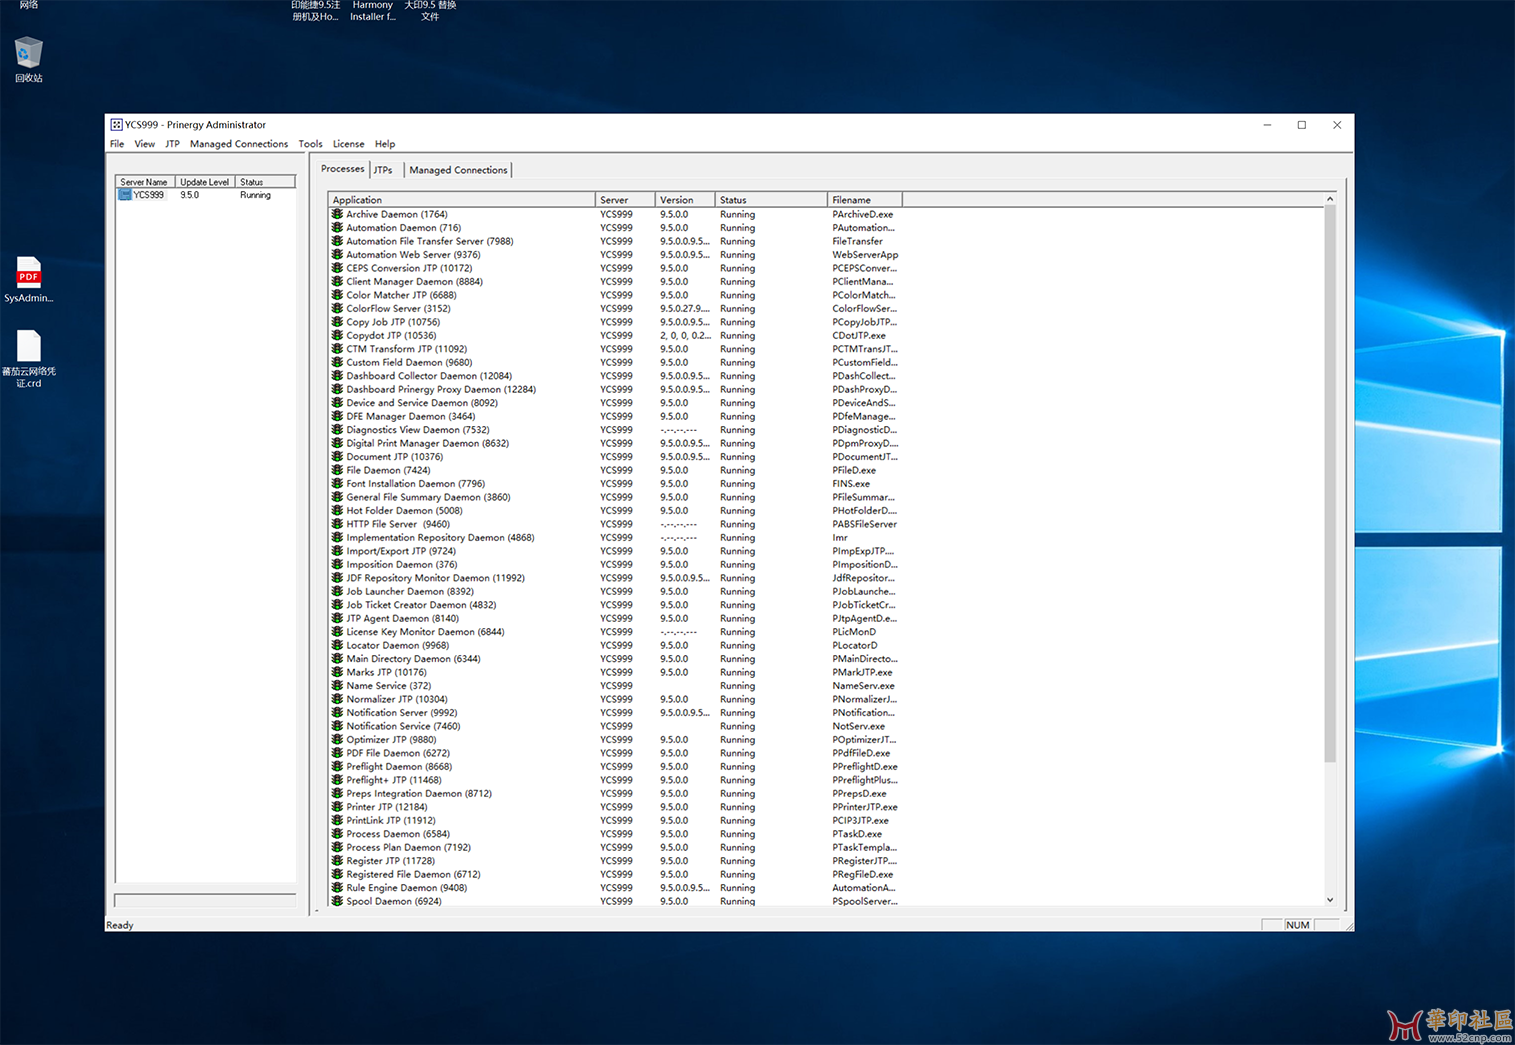Switch to the JTPs tab
Viewport: 1515px width, 1045px height.
383,170
